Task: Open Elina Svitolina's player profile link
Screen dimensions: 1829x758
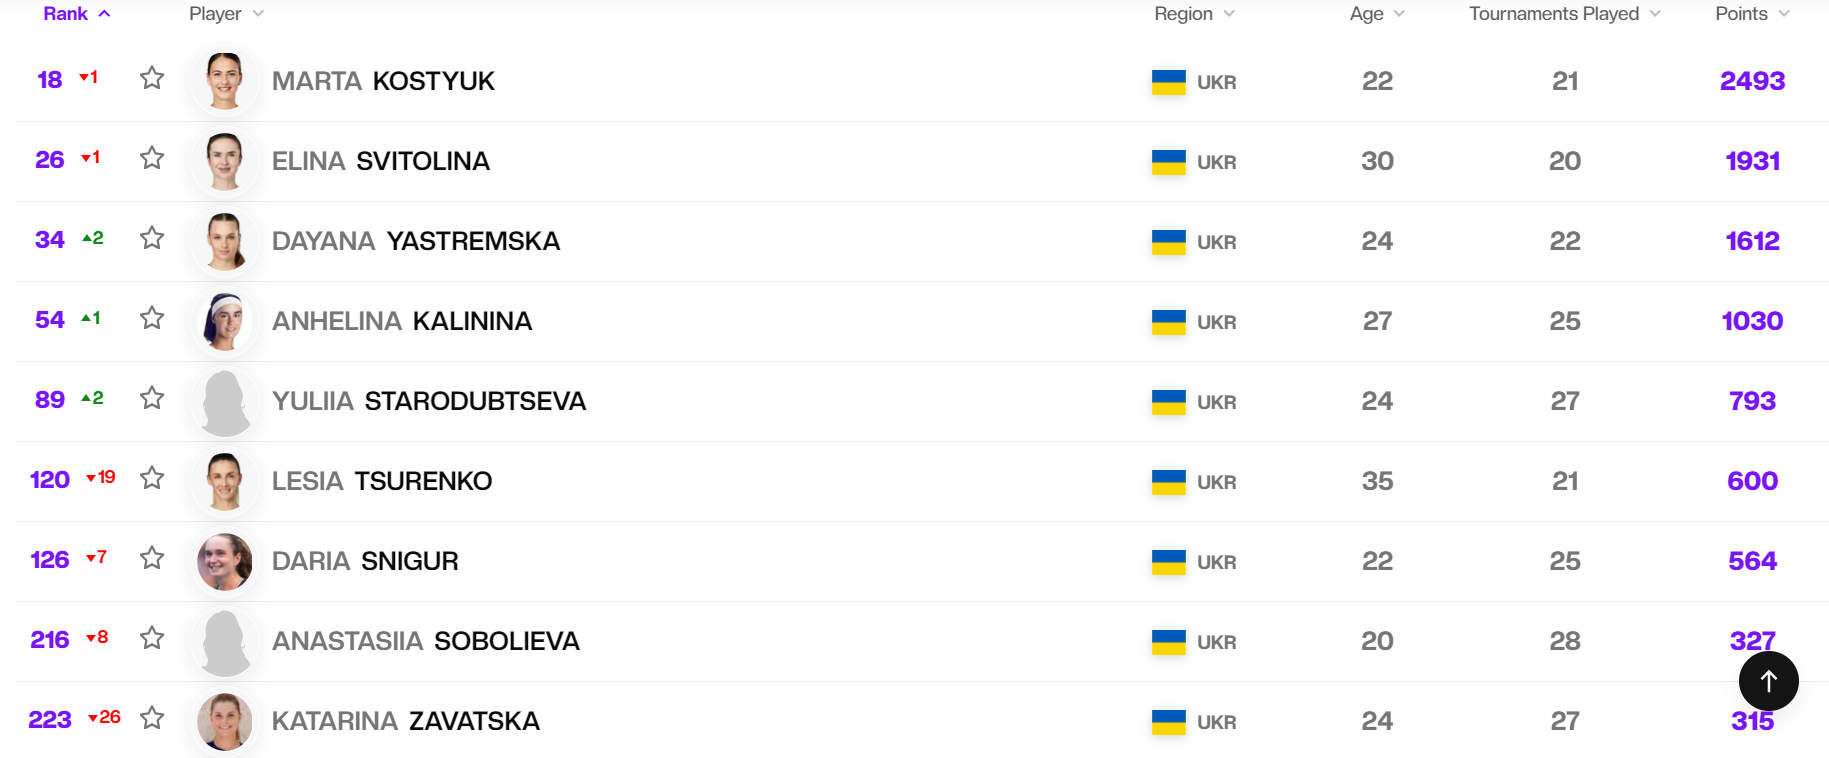Action: 380,161
